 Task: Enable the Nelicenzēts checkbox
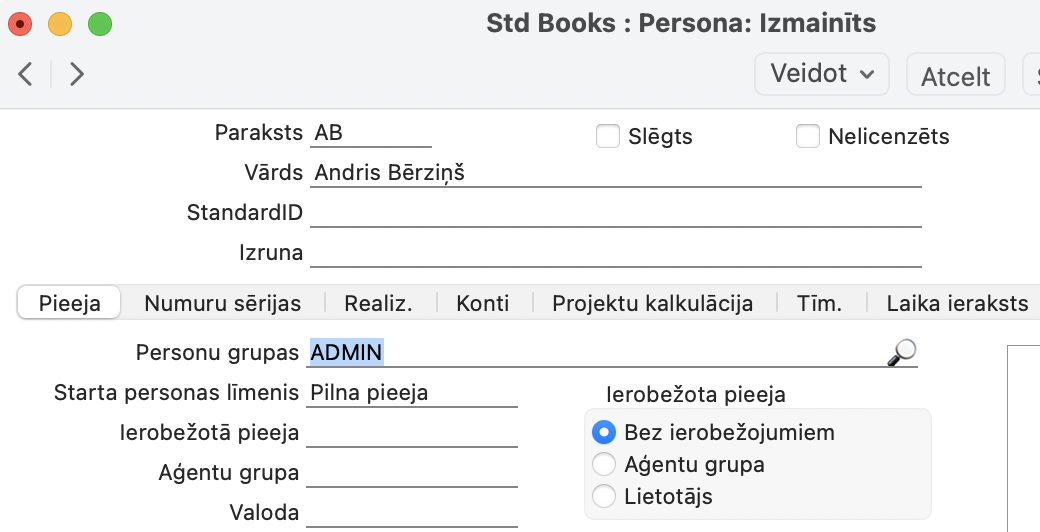(808, 136)
